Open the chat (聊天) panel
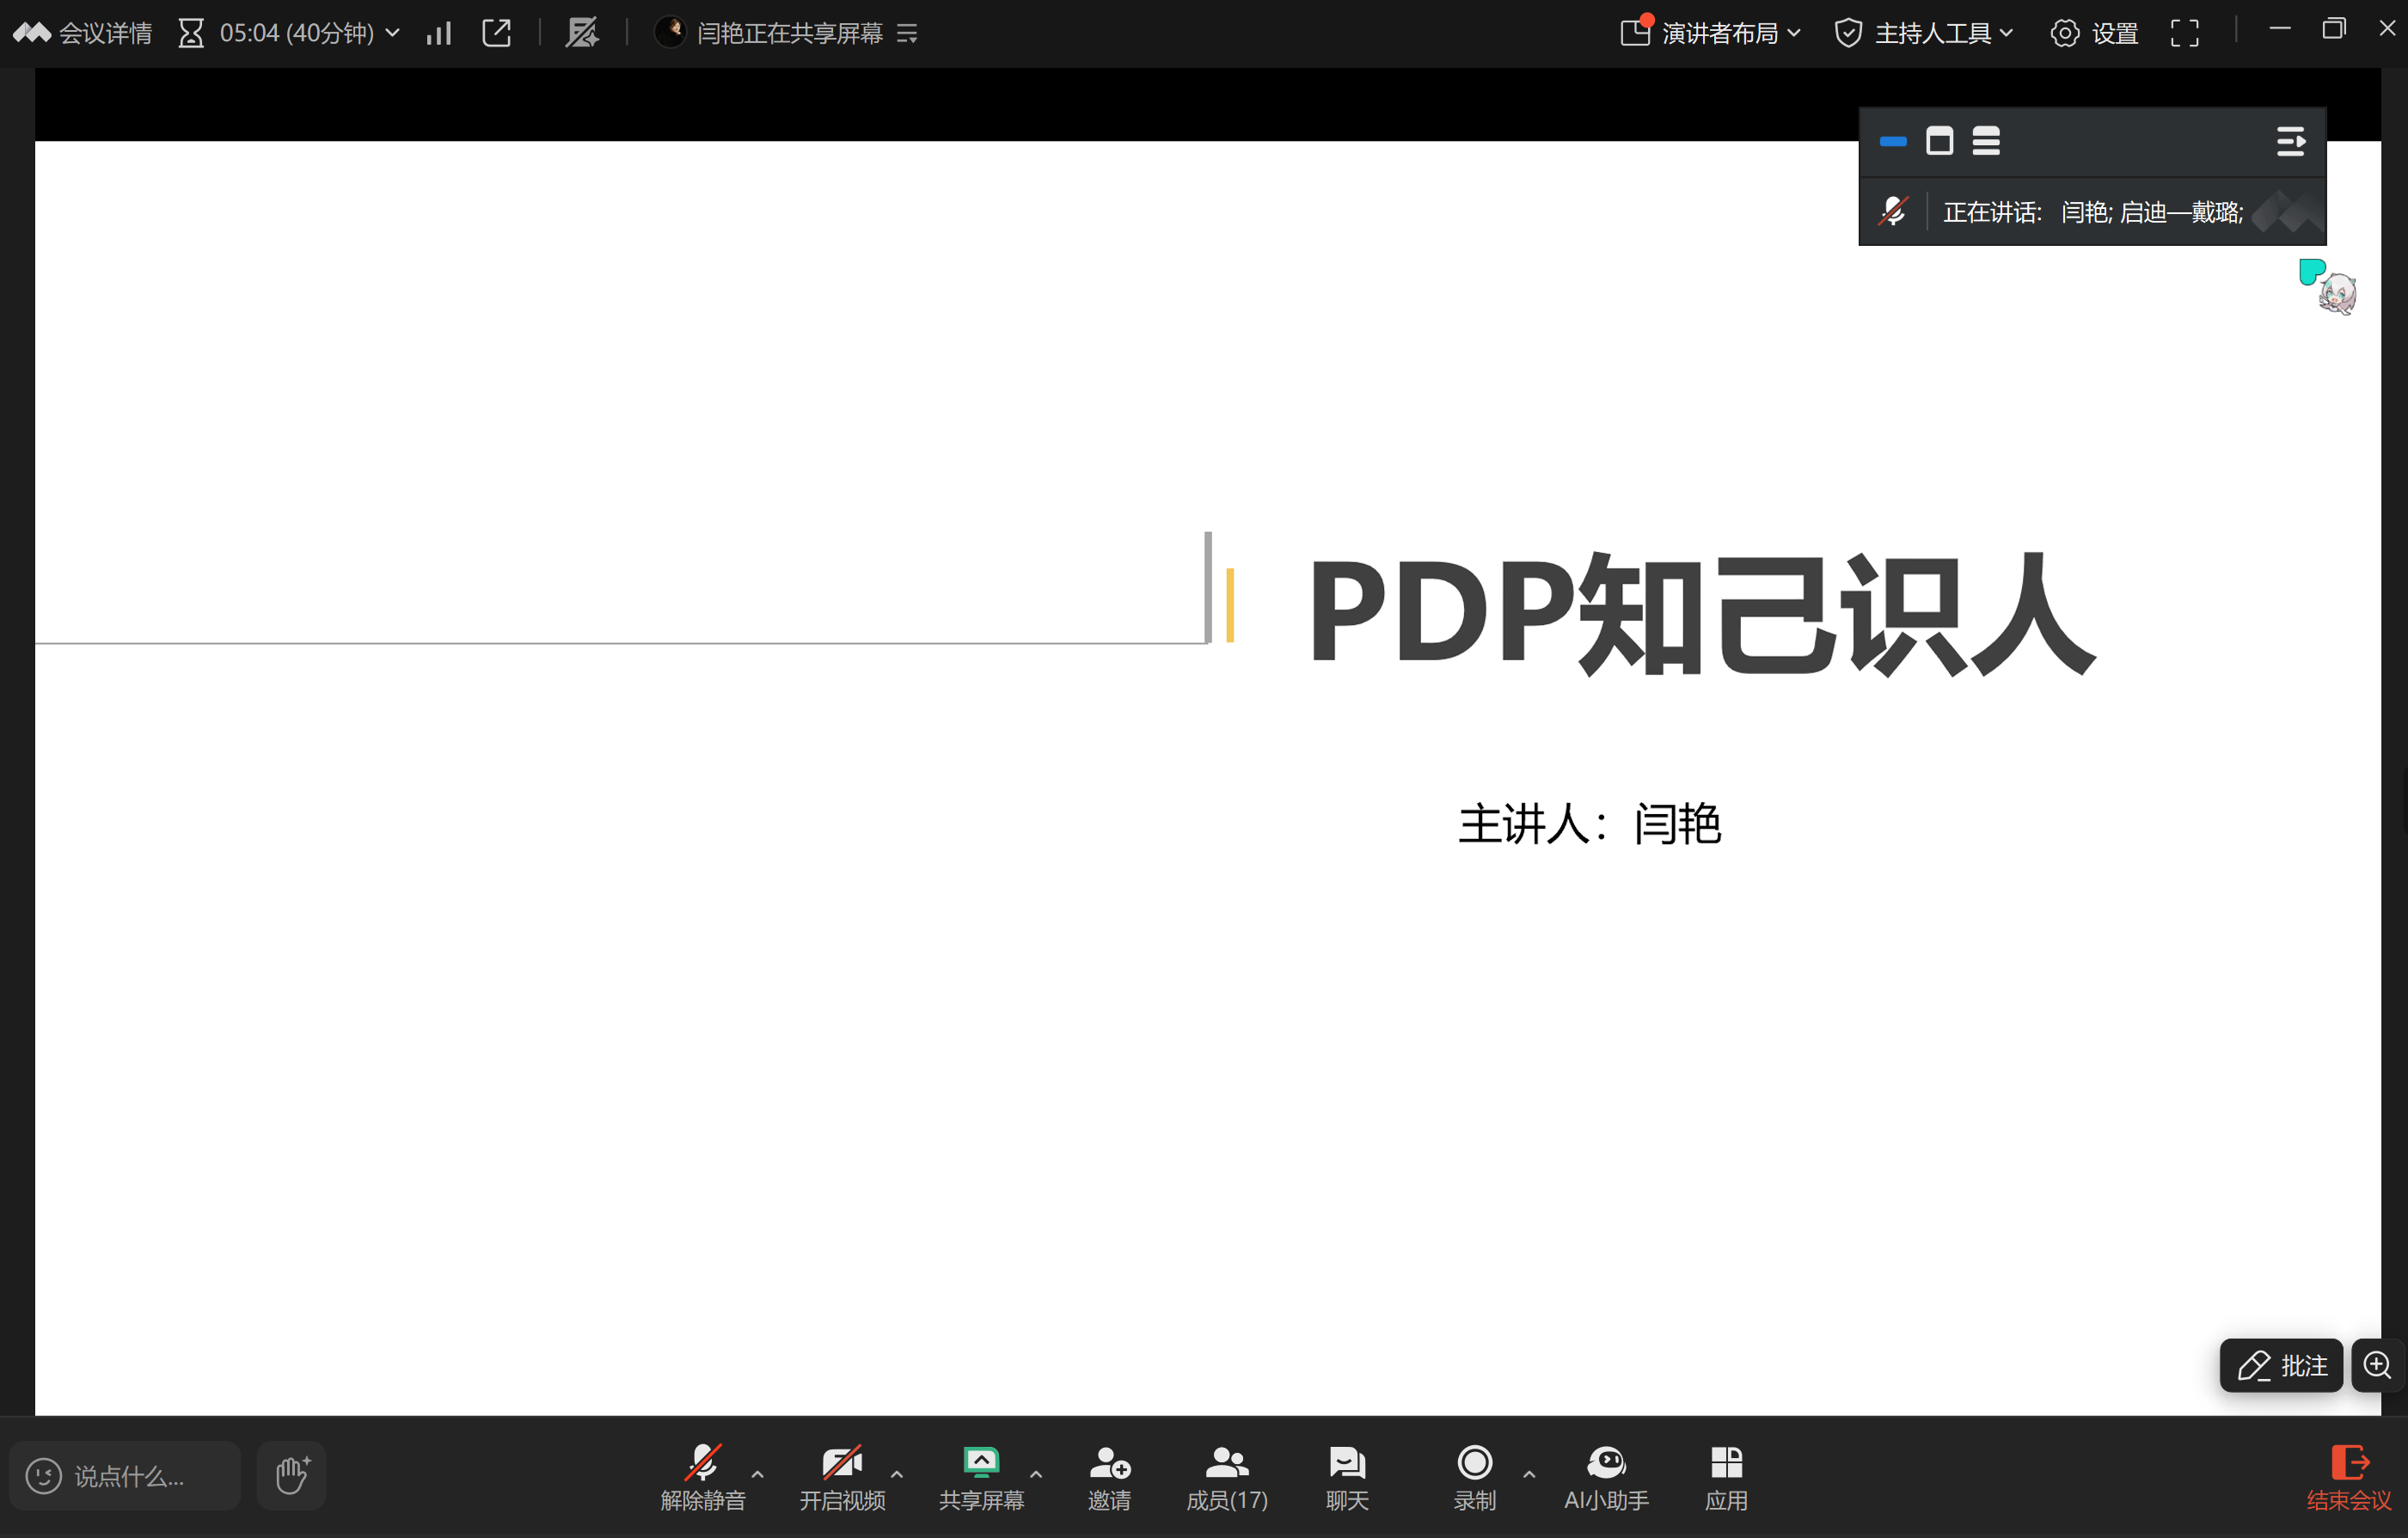 pyautogui.click(x=1346, y=1475)
